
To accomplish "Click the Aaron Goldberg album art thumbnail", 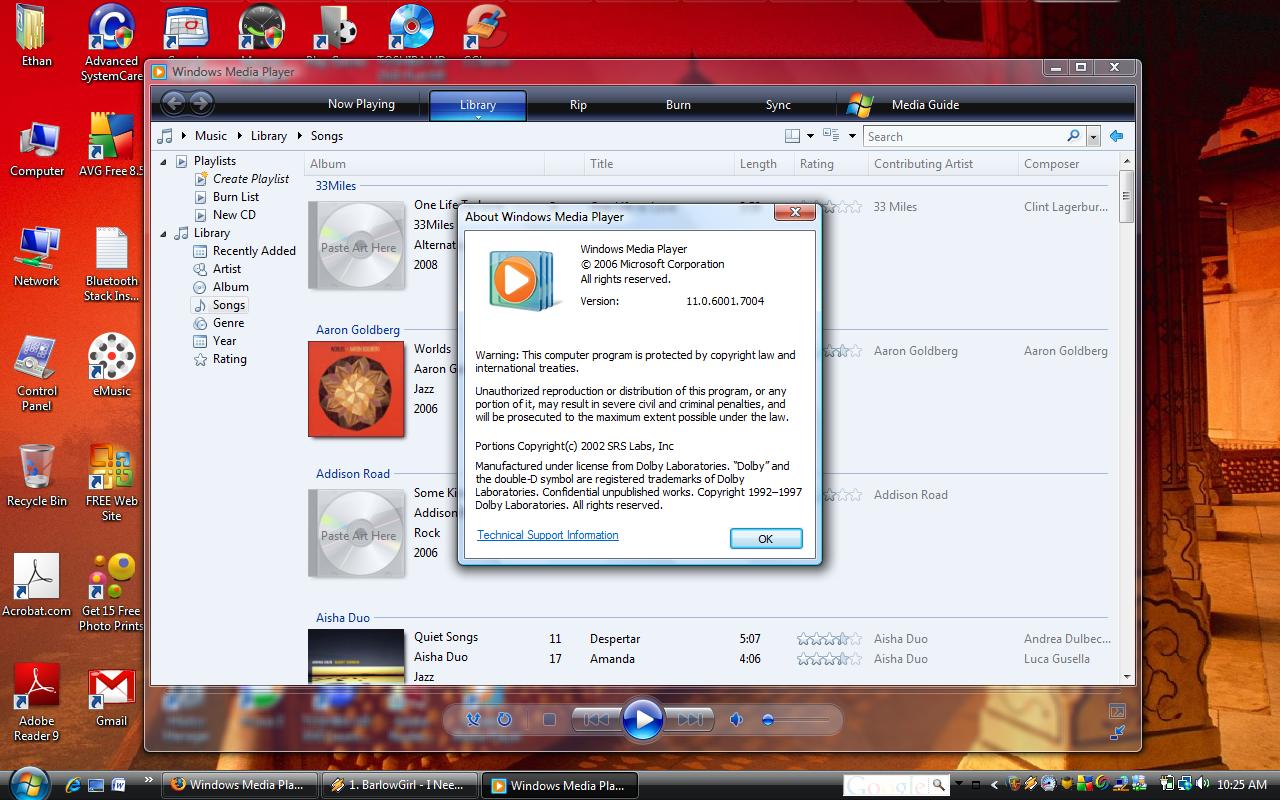I will (x=356, y=389).
